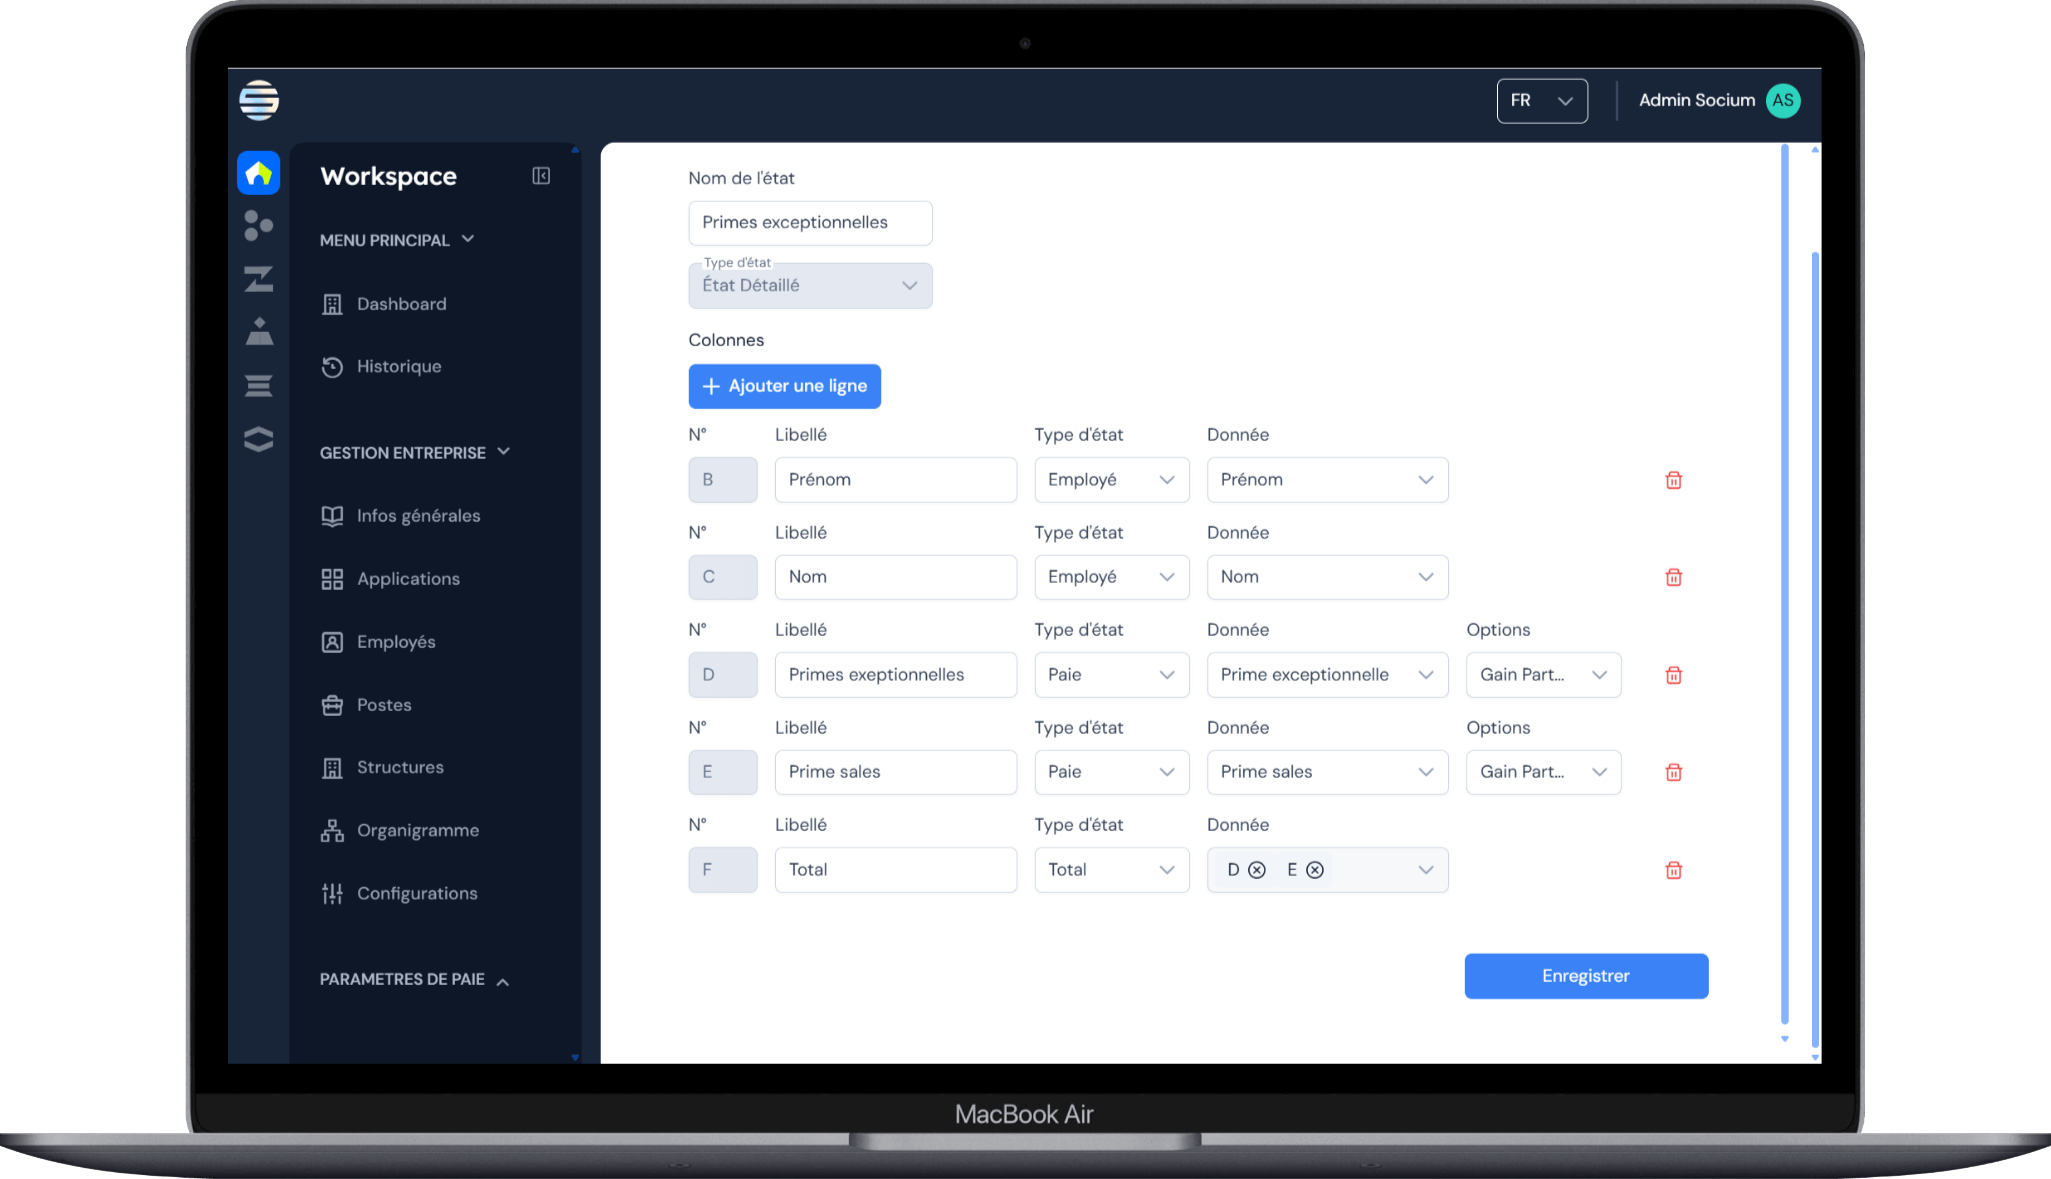This screenshot has height=1179, width=2051.
Task: Collapse the Workspace sidebar panel icon
Action: 541,176
